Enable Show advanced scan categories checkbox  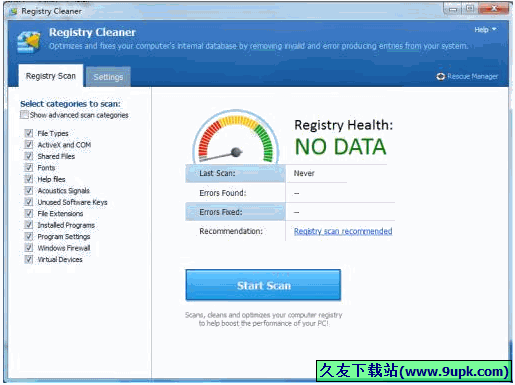(x=24, y=115)
